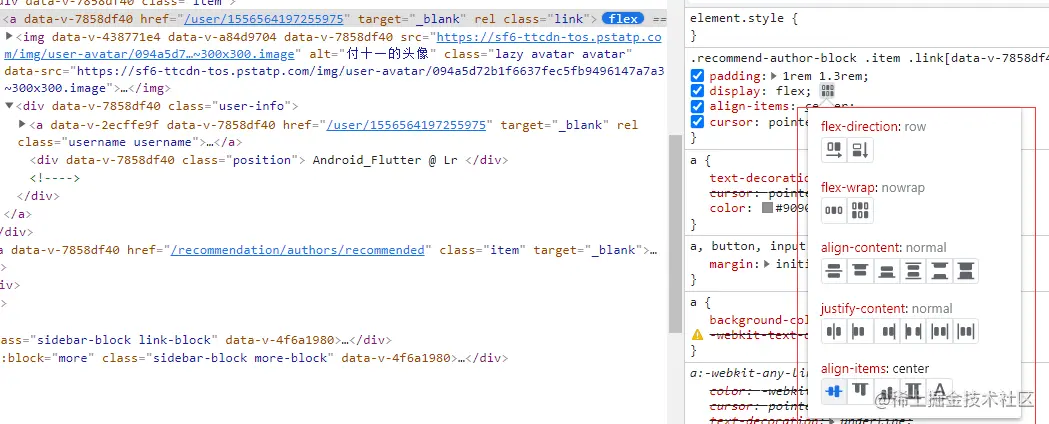1049x424 pixels.
Task: Click the flex badge on the anchor element
Action: coord(623,19)
